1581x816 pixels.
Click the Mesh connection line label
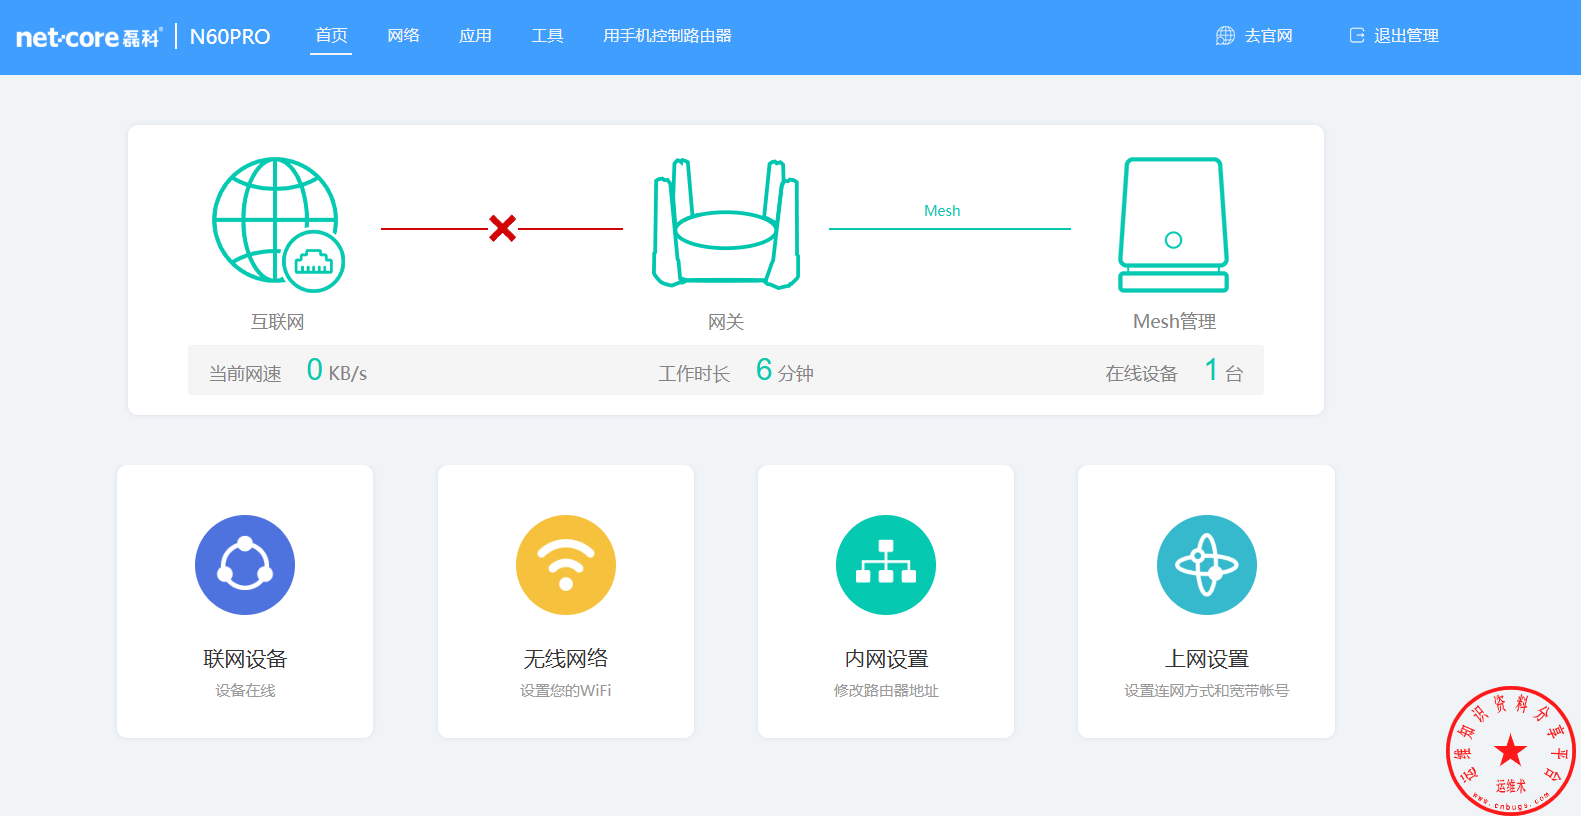click(942, 211)
